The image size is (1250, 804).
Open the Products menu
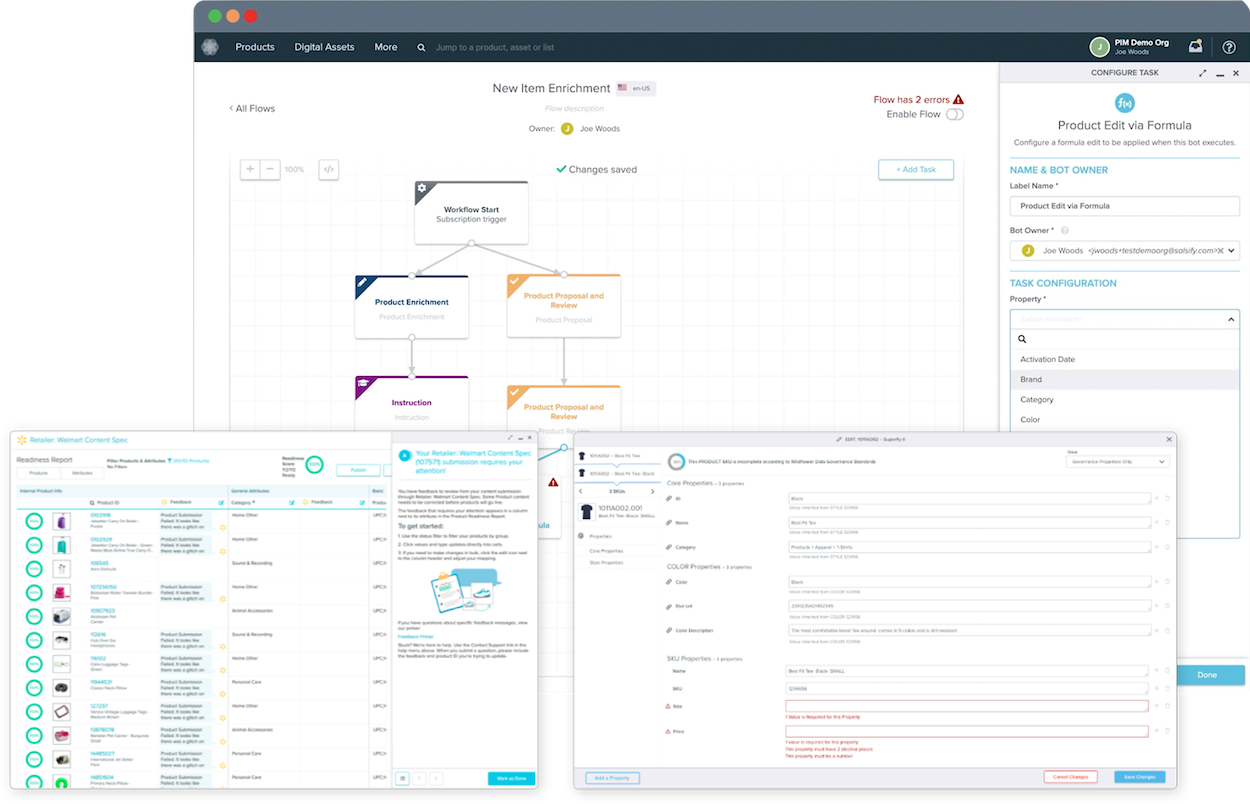(255, 47)
